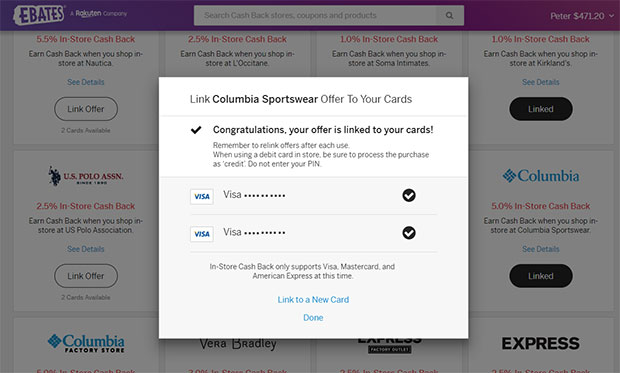
Task: Uncheck the first Visa card checkmark
Action: pos(409,195)
